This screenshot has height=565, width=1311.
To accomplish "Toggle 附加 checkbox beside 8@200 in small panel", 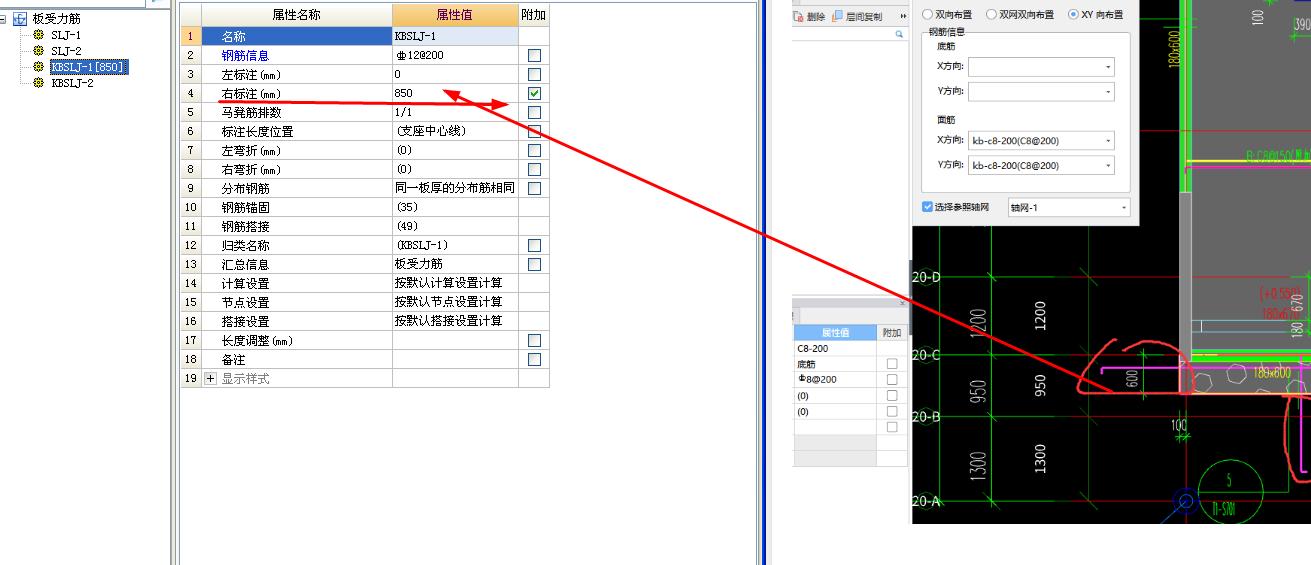I will coord(892,380).
